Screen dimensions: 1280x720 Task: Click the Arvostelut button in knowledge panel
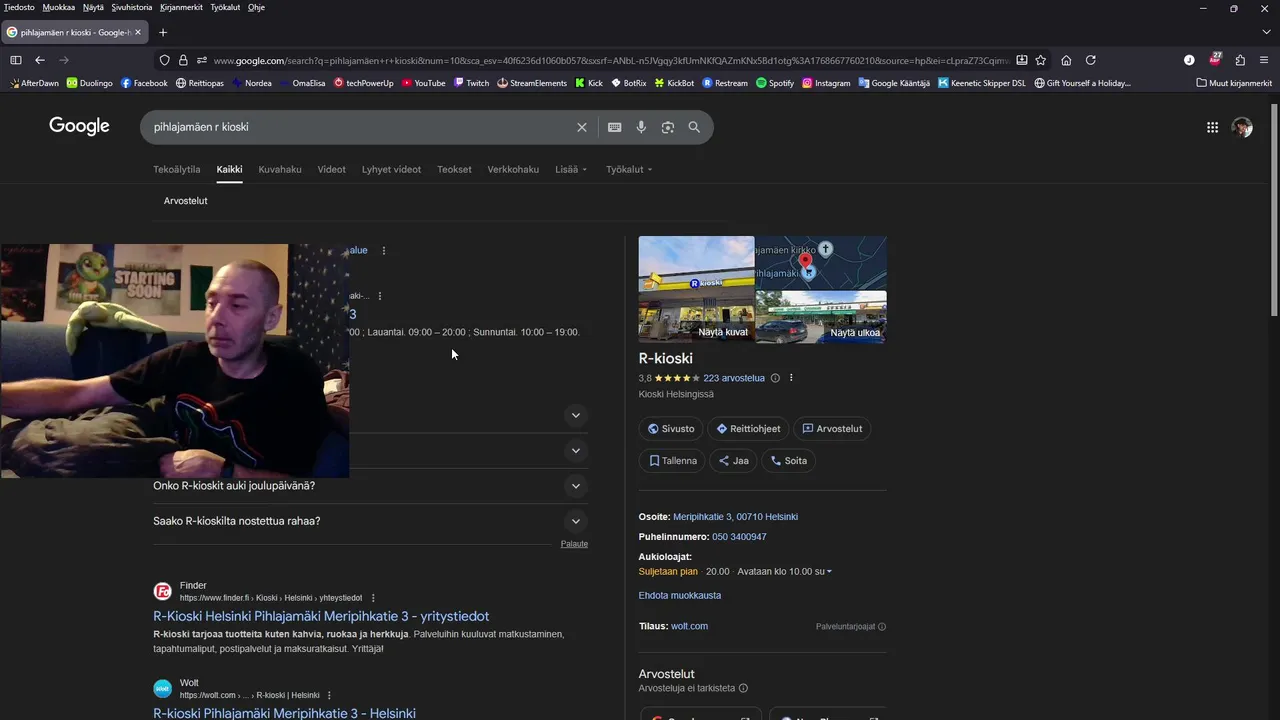click(x=832, y=429)
